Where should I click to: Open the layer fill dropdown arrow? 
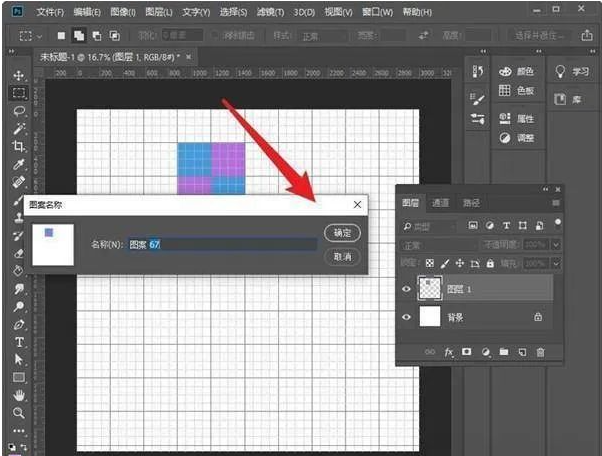pos(555,263)
